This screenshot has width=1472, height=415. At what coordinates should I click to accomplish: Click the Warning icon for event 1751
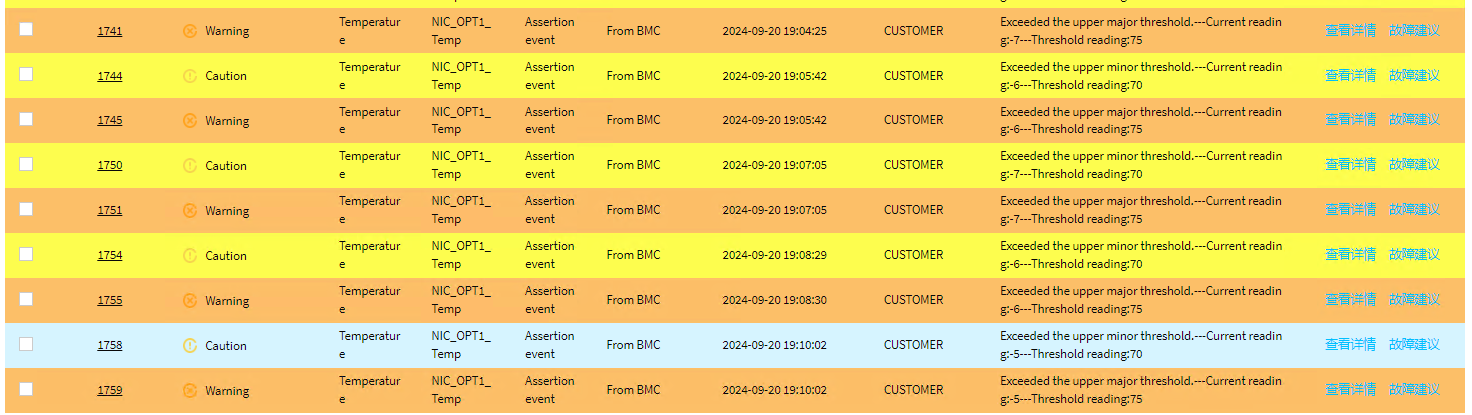point(190,211)
